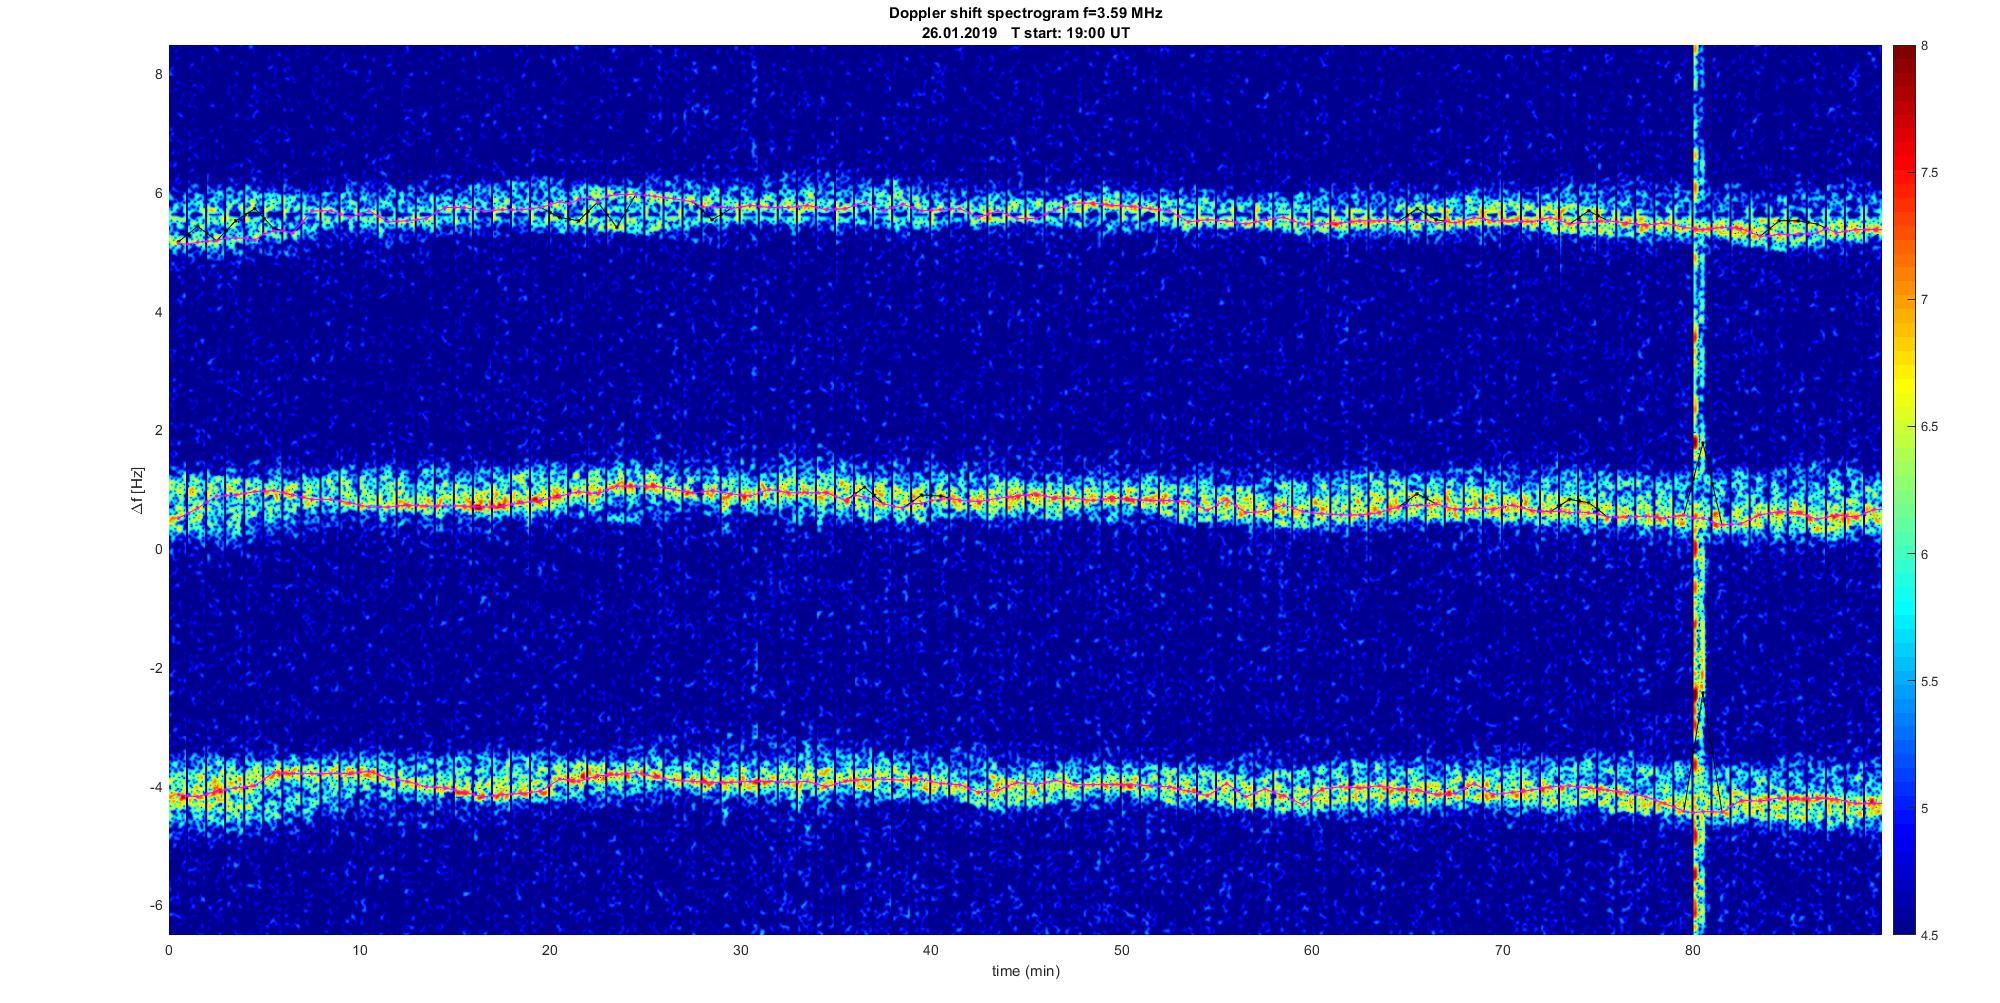Click the x-axis tick label '10'
Screen dimensions: 2000x1003
(359, 951)
